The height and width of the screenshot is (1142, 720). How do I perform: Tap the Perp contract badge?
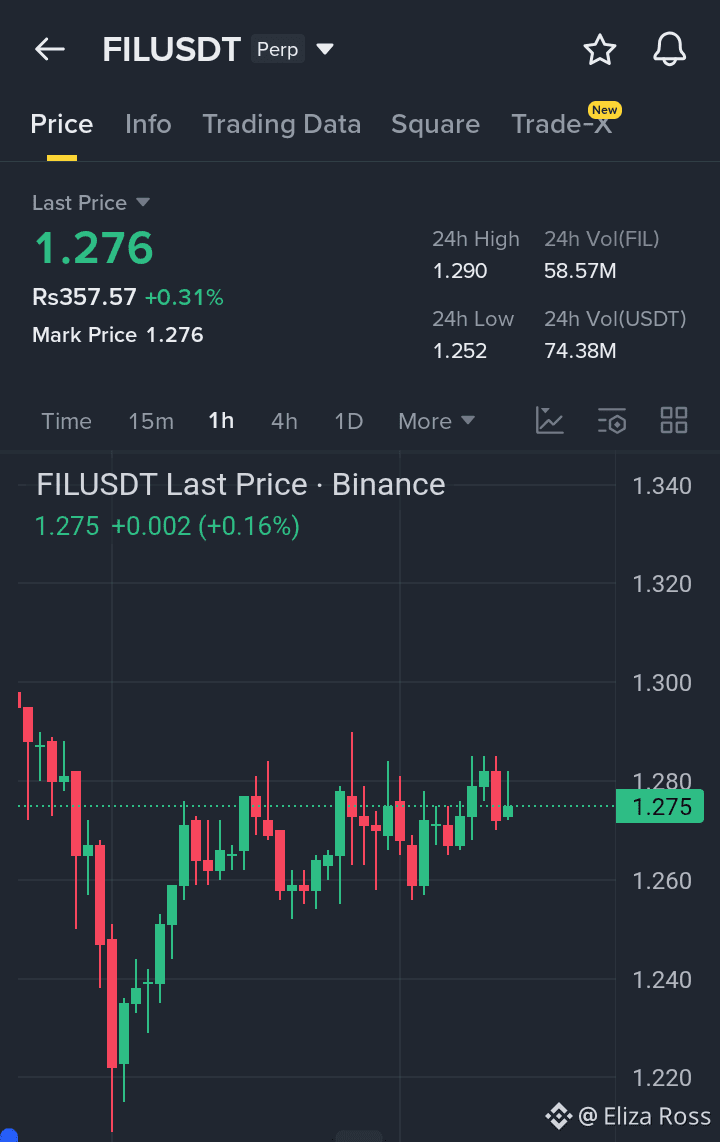tap(277, 49)
